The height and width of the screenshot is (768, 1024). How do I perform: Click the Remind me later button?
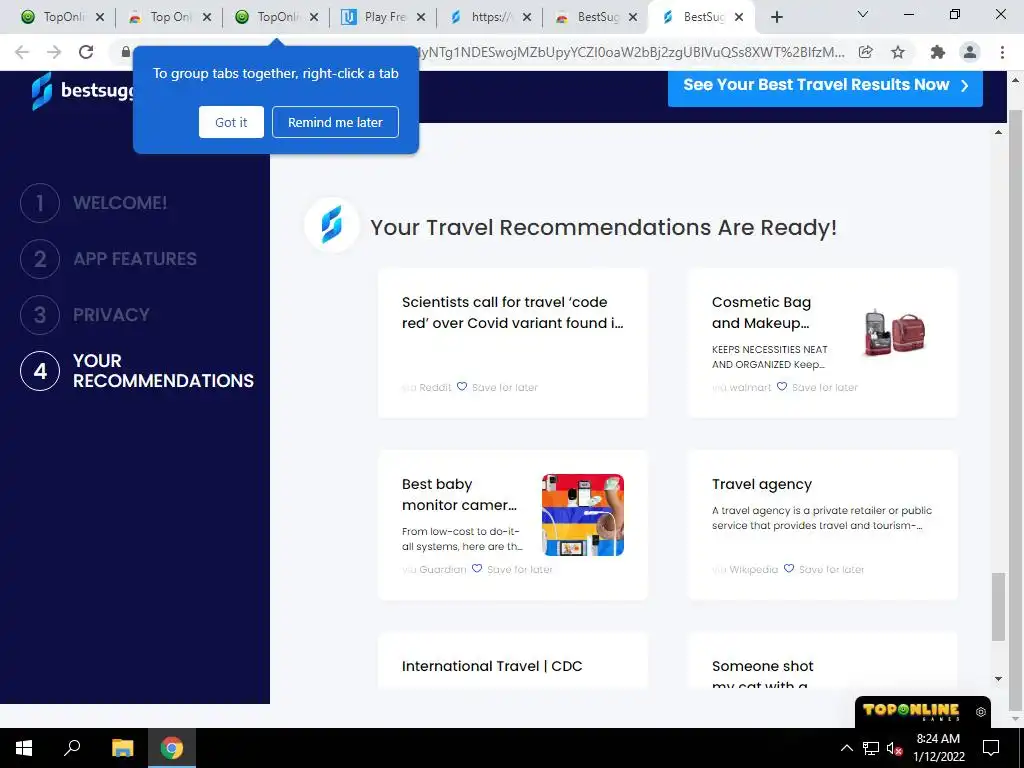click(335, 122)
